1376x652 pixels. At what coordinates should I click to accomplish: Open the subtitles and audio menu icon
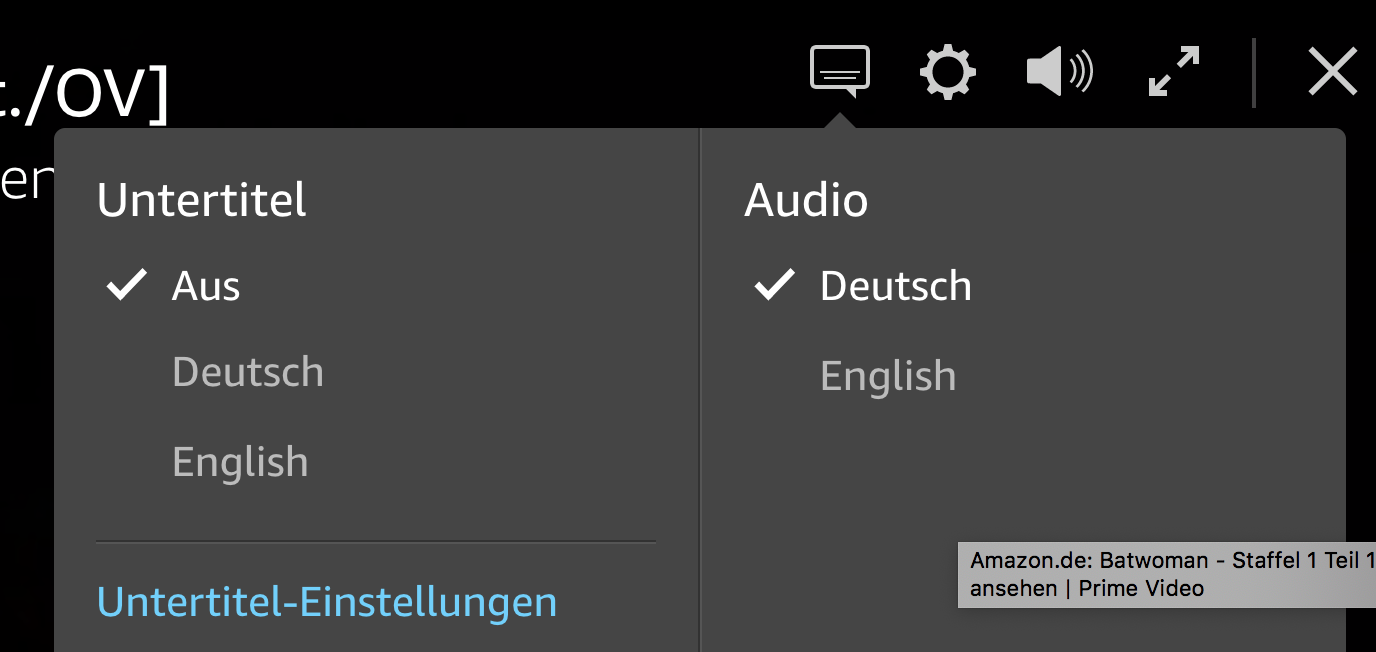(x=840, y=72)
